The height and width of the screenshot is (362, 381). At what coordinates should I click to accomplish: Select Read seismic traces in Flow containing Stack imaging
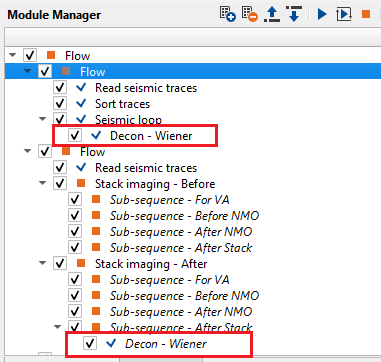click(x=146, y=168)
